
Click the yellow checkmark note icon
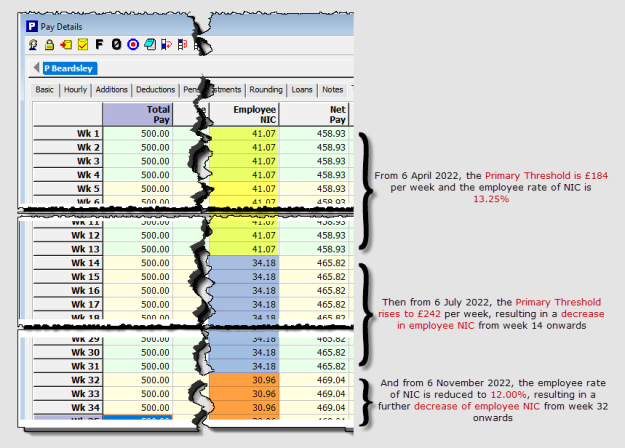coord(82,44)
